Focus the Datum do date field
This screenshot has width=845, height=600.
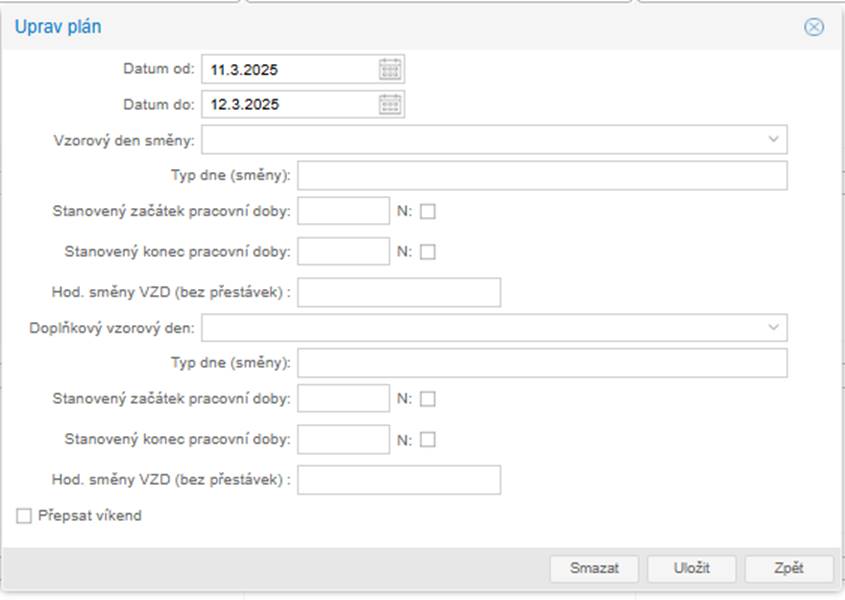pyautogui.click(x=288, y=104)
